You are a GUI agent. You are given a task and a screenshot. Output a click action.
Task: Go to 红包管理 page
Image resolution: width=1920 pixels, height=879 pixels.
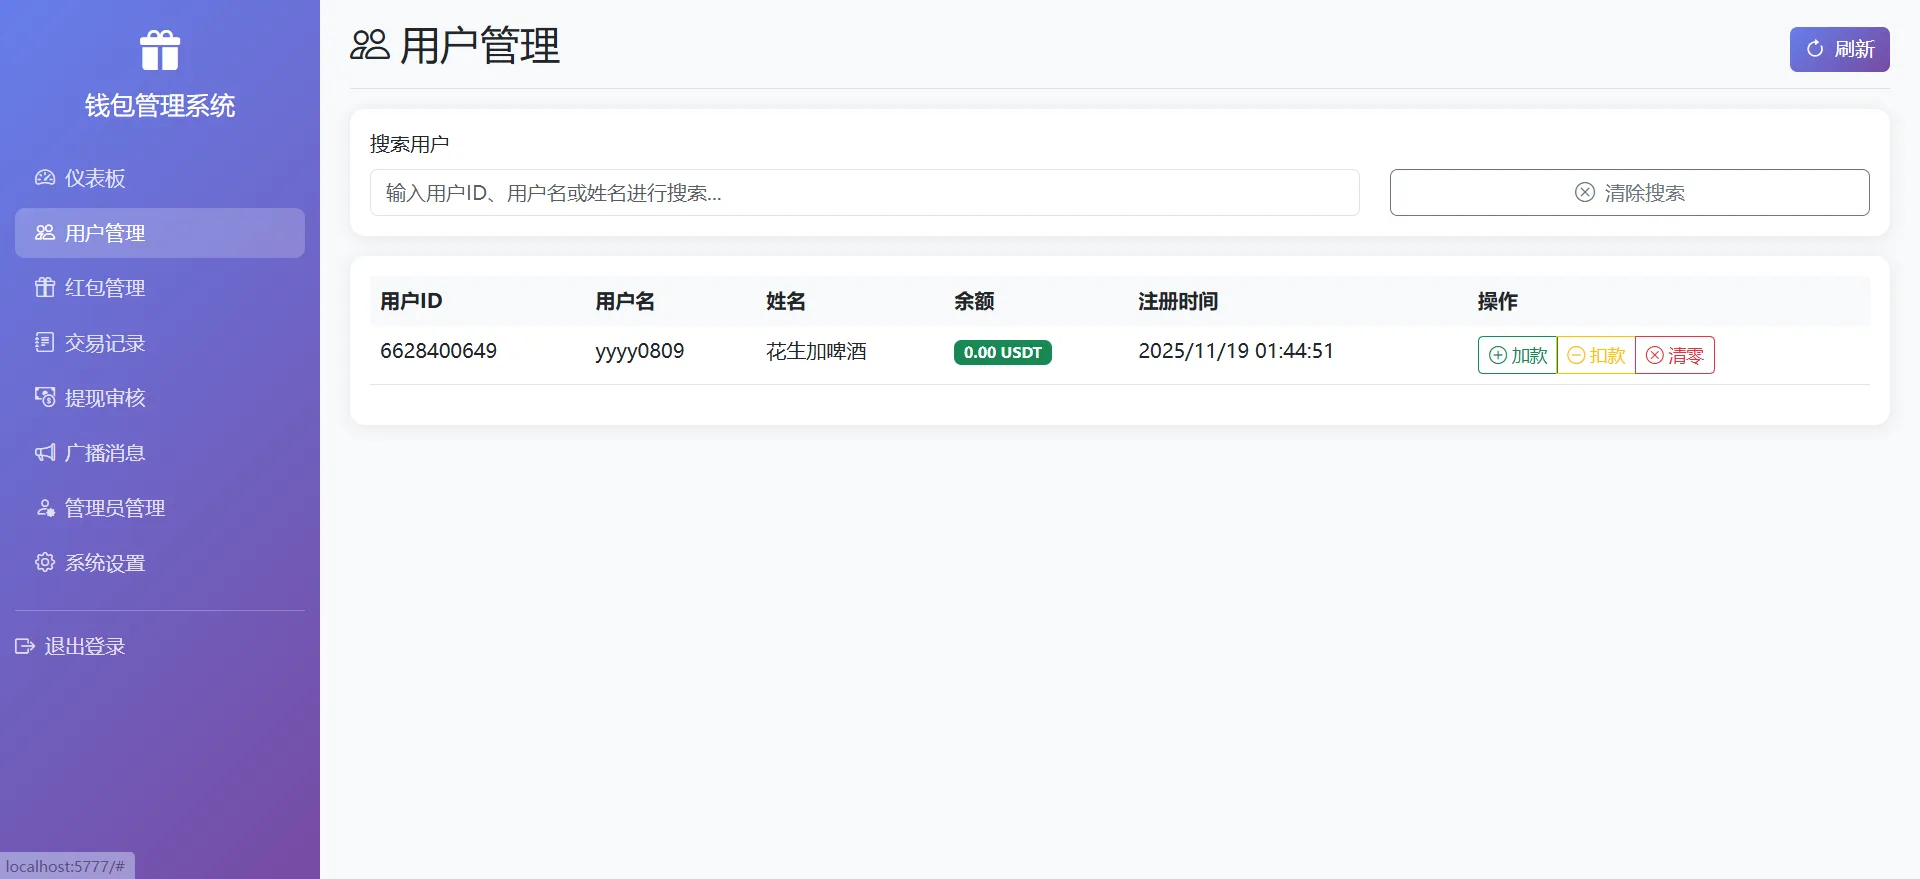click(160, 288)
